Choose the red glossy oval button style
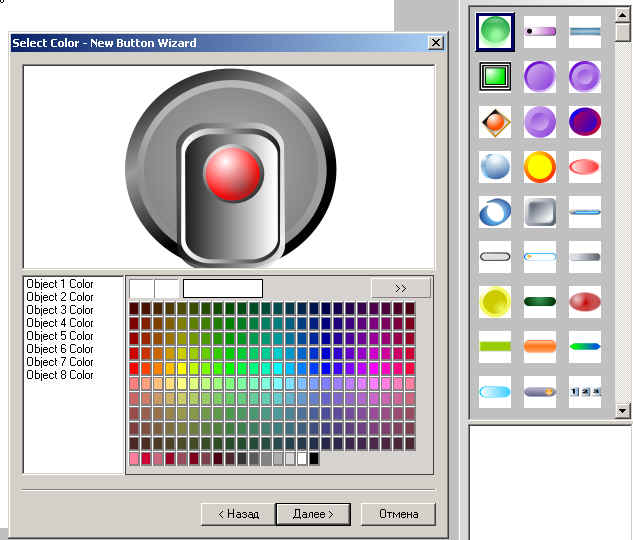 pos(585,166)
